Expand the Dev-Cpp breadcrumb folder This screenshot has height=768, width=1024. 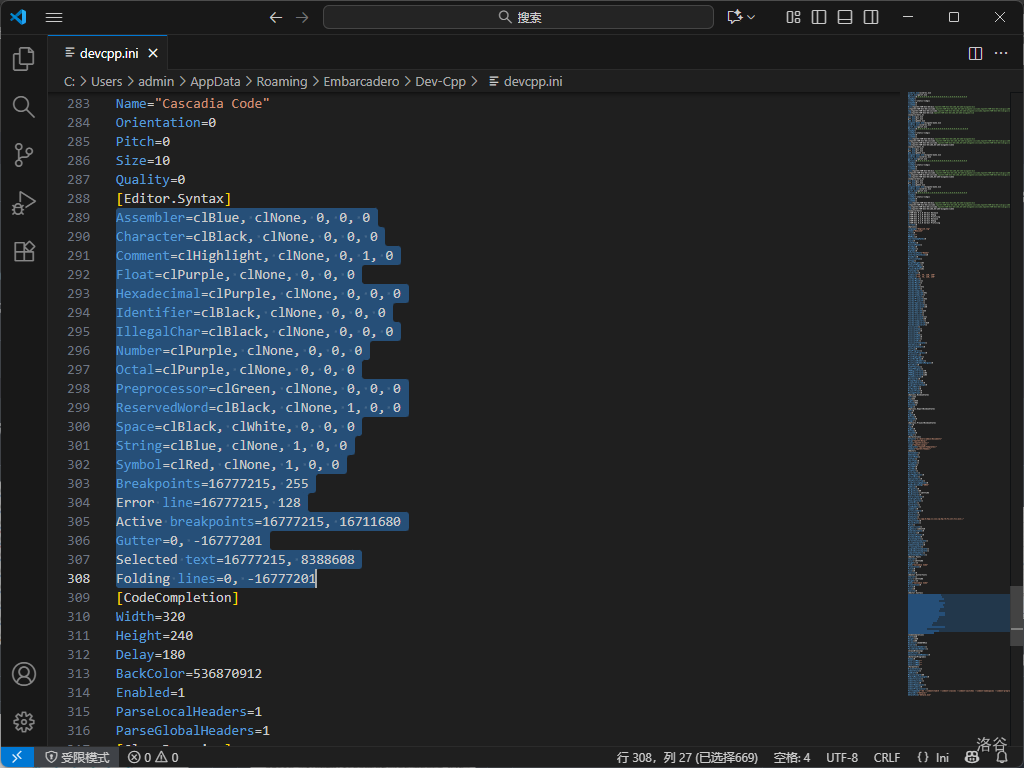[x=440, y=82]
